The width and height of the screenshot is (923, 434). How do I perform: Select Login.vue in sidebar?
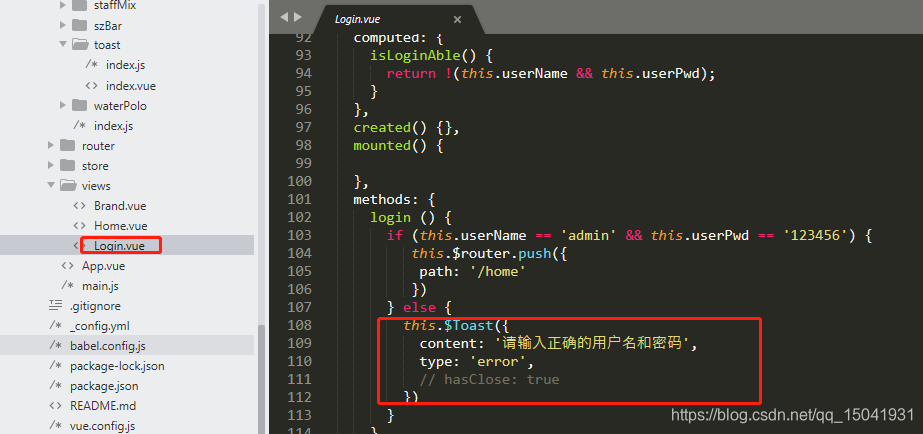[x=119, y=246]
